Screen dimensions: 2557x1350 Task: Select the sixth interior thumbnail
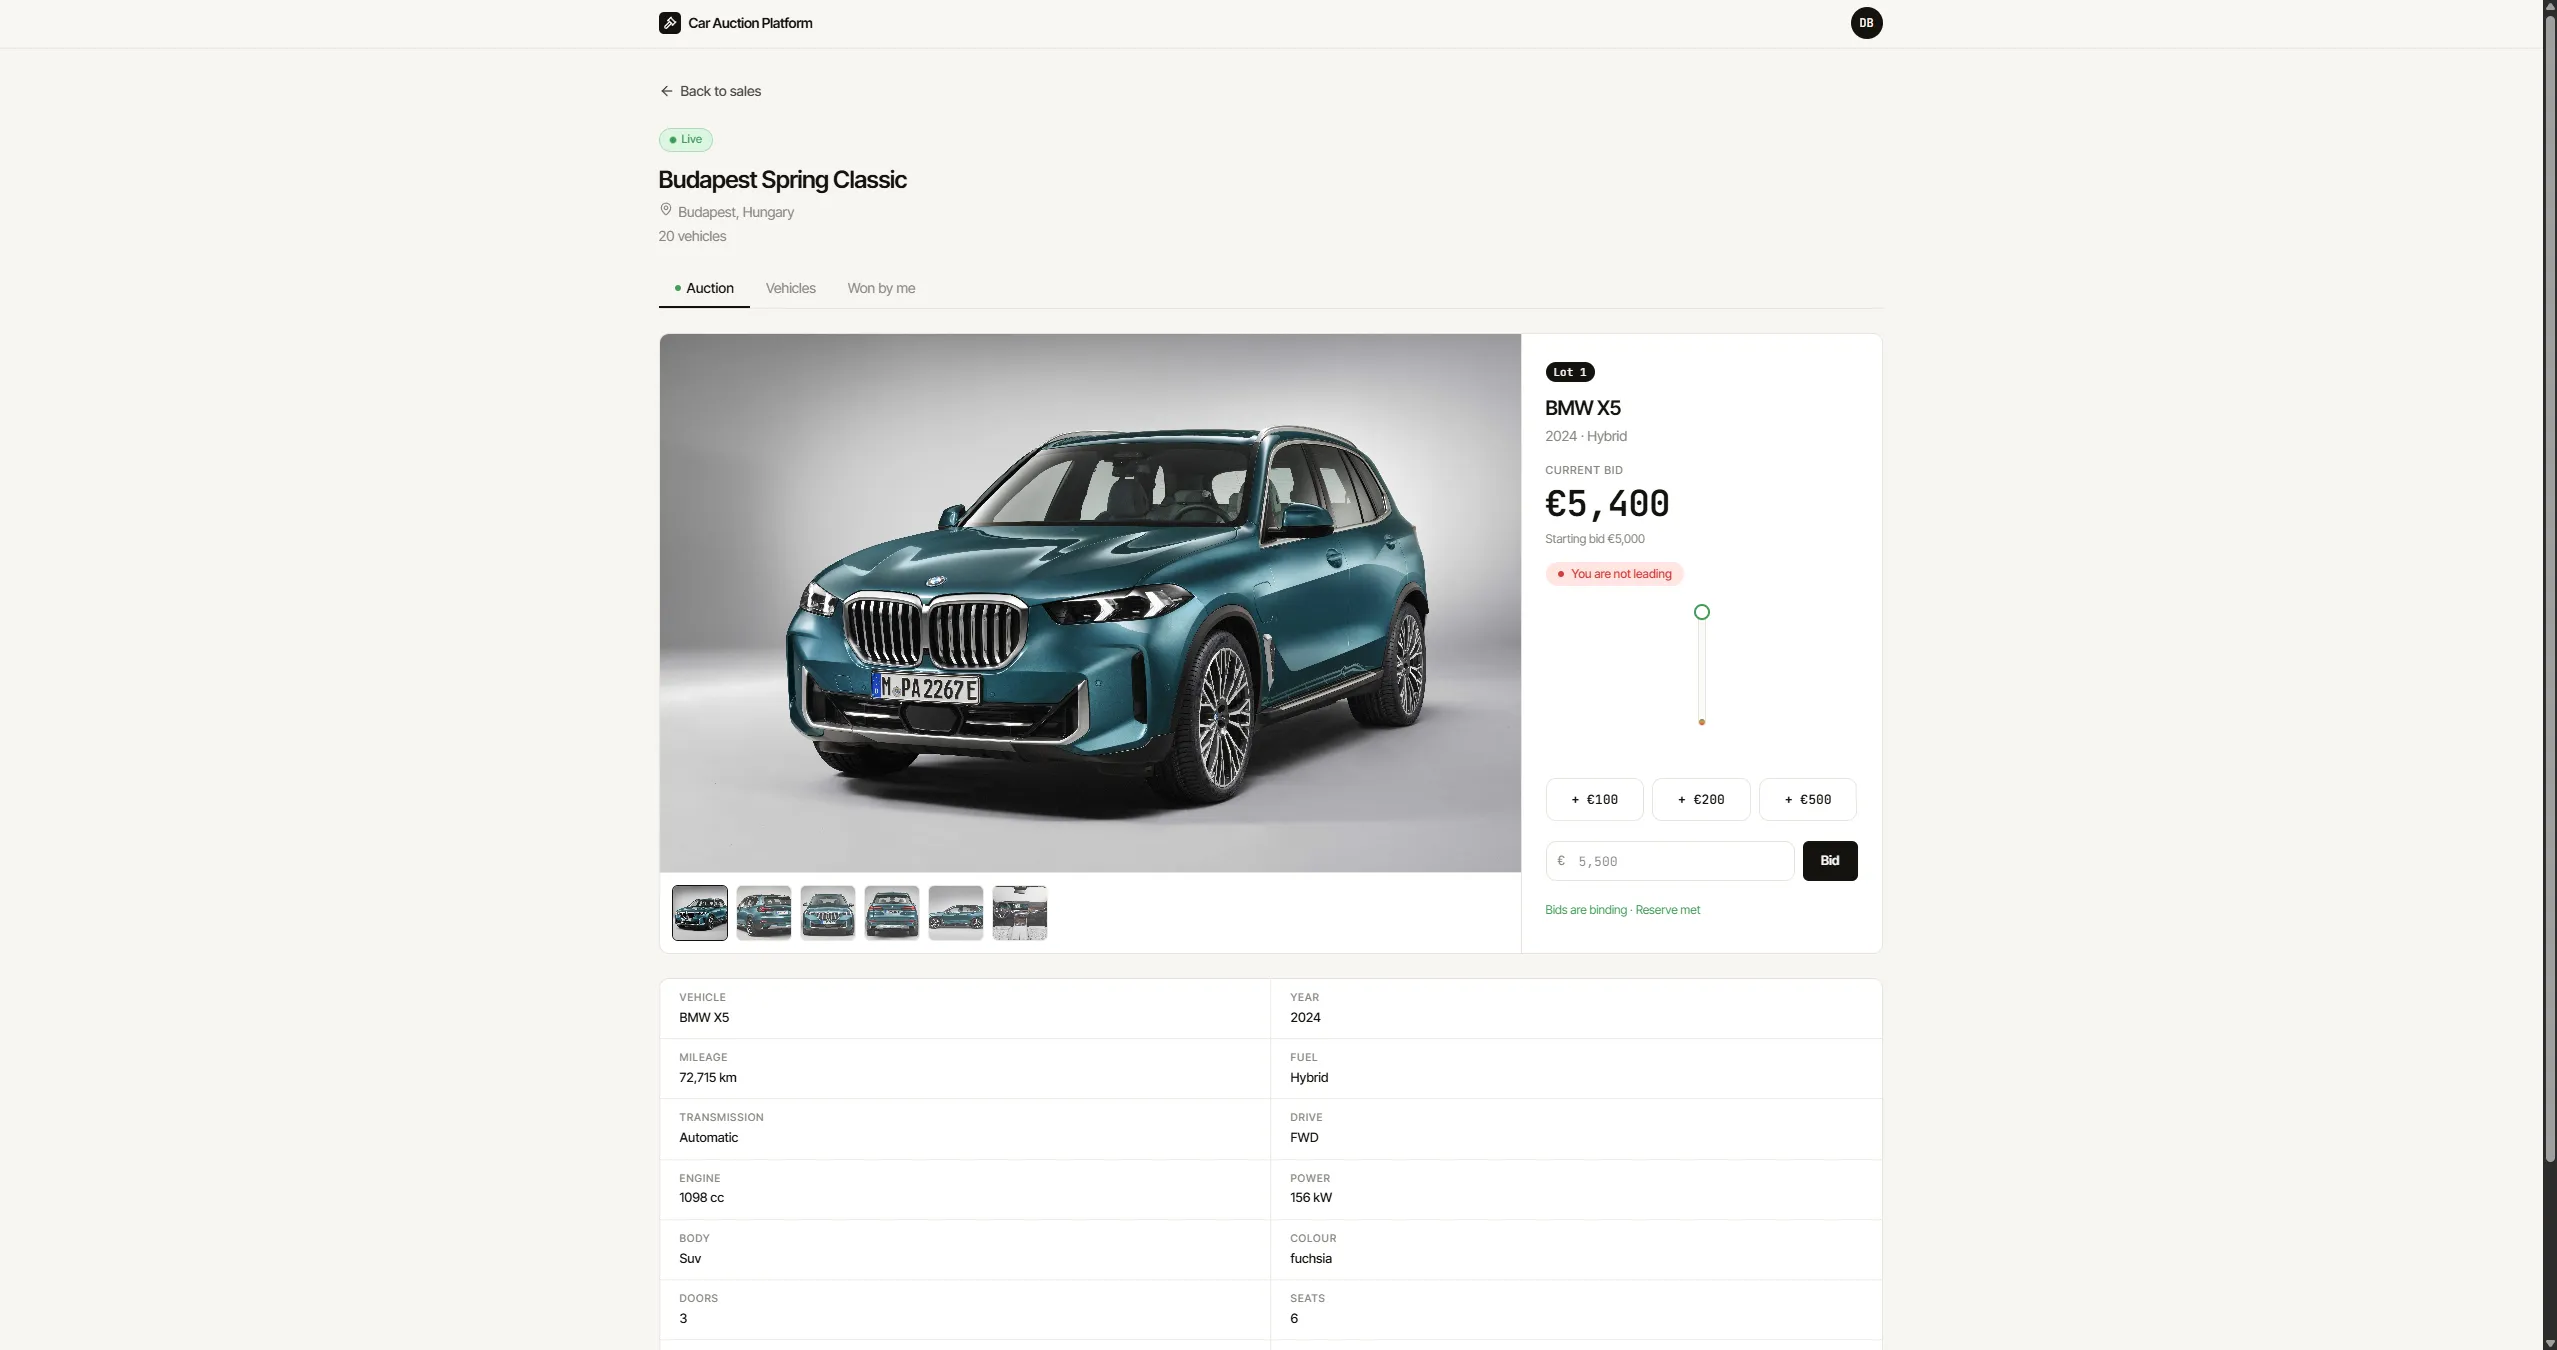tap(1019, 912)
